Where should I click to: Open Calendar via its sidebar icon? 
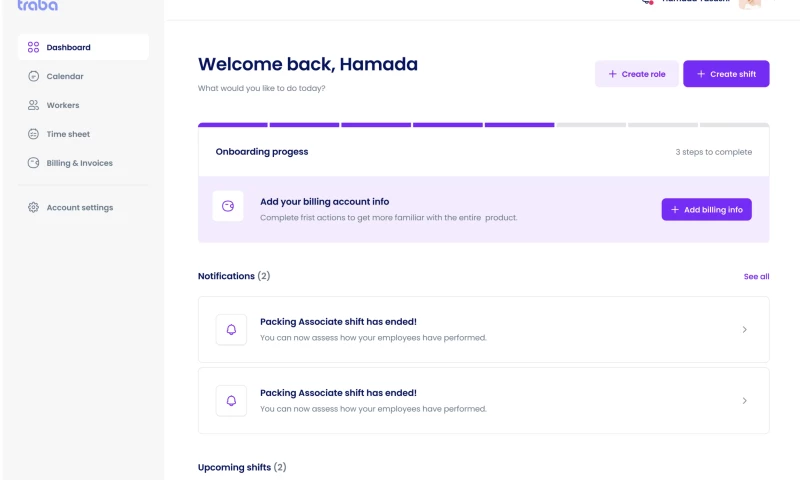click(x=33, y=76)
